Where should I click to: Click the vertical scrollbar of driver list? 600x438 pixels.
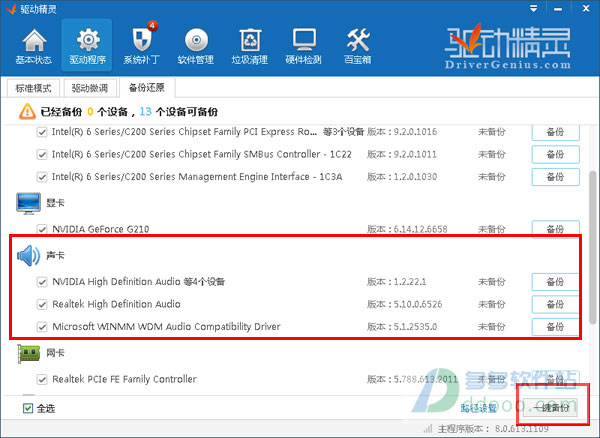tap(593, 247)
